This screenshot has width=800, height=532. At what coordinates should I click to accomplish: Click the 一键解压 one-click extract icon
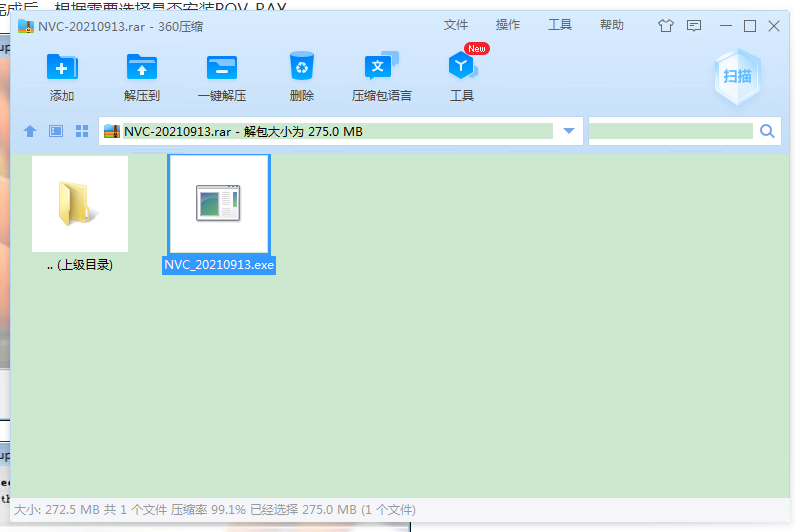222,67
